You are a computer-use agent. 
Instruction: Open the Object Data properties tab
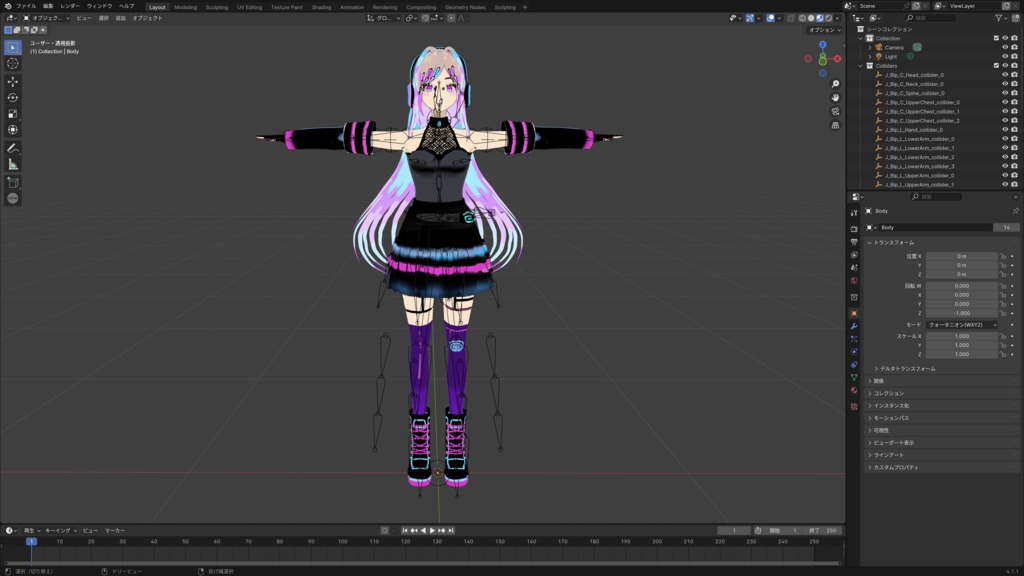tap(854, 377)
